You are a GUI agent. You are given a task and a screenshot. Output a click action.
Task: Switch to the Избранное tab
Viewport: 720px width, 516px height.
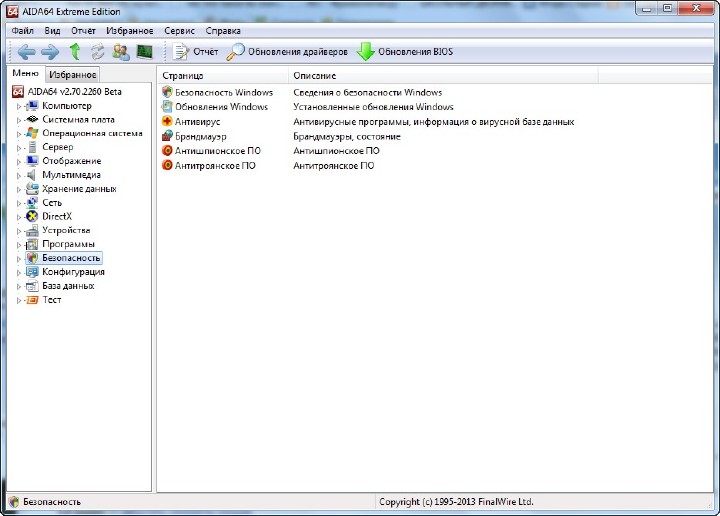73,75
